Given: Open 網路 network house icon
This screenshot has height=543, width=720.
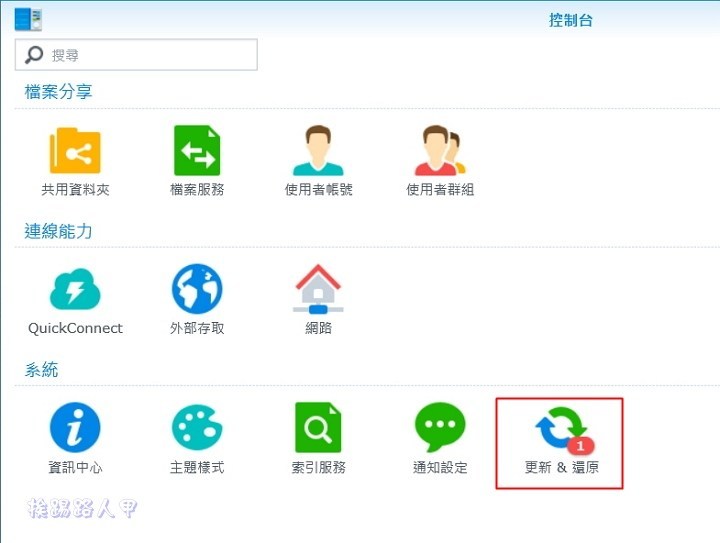Looking at the screenshot, I should pos(318,289).
